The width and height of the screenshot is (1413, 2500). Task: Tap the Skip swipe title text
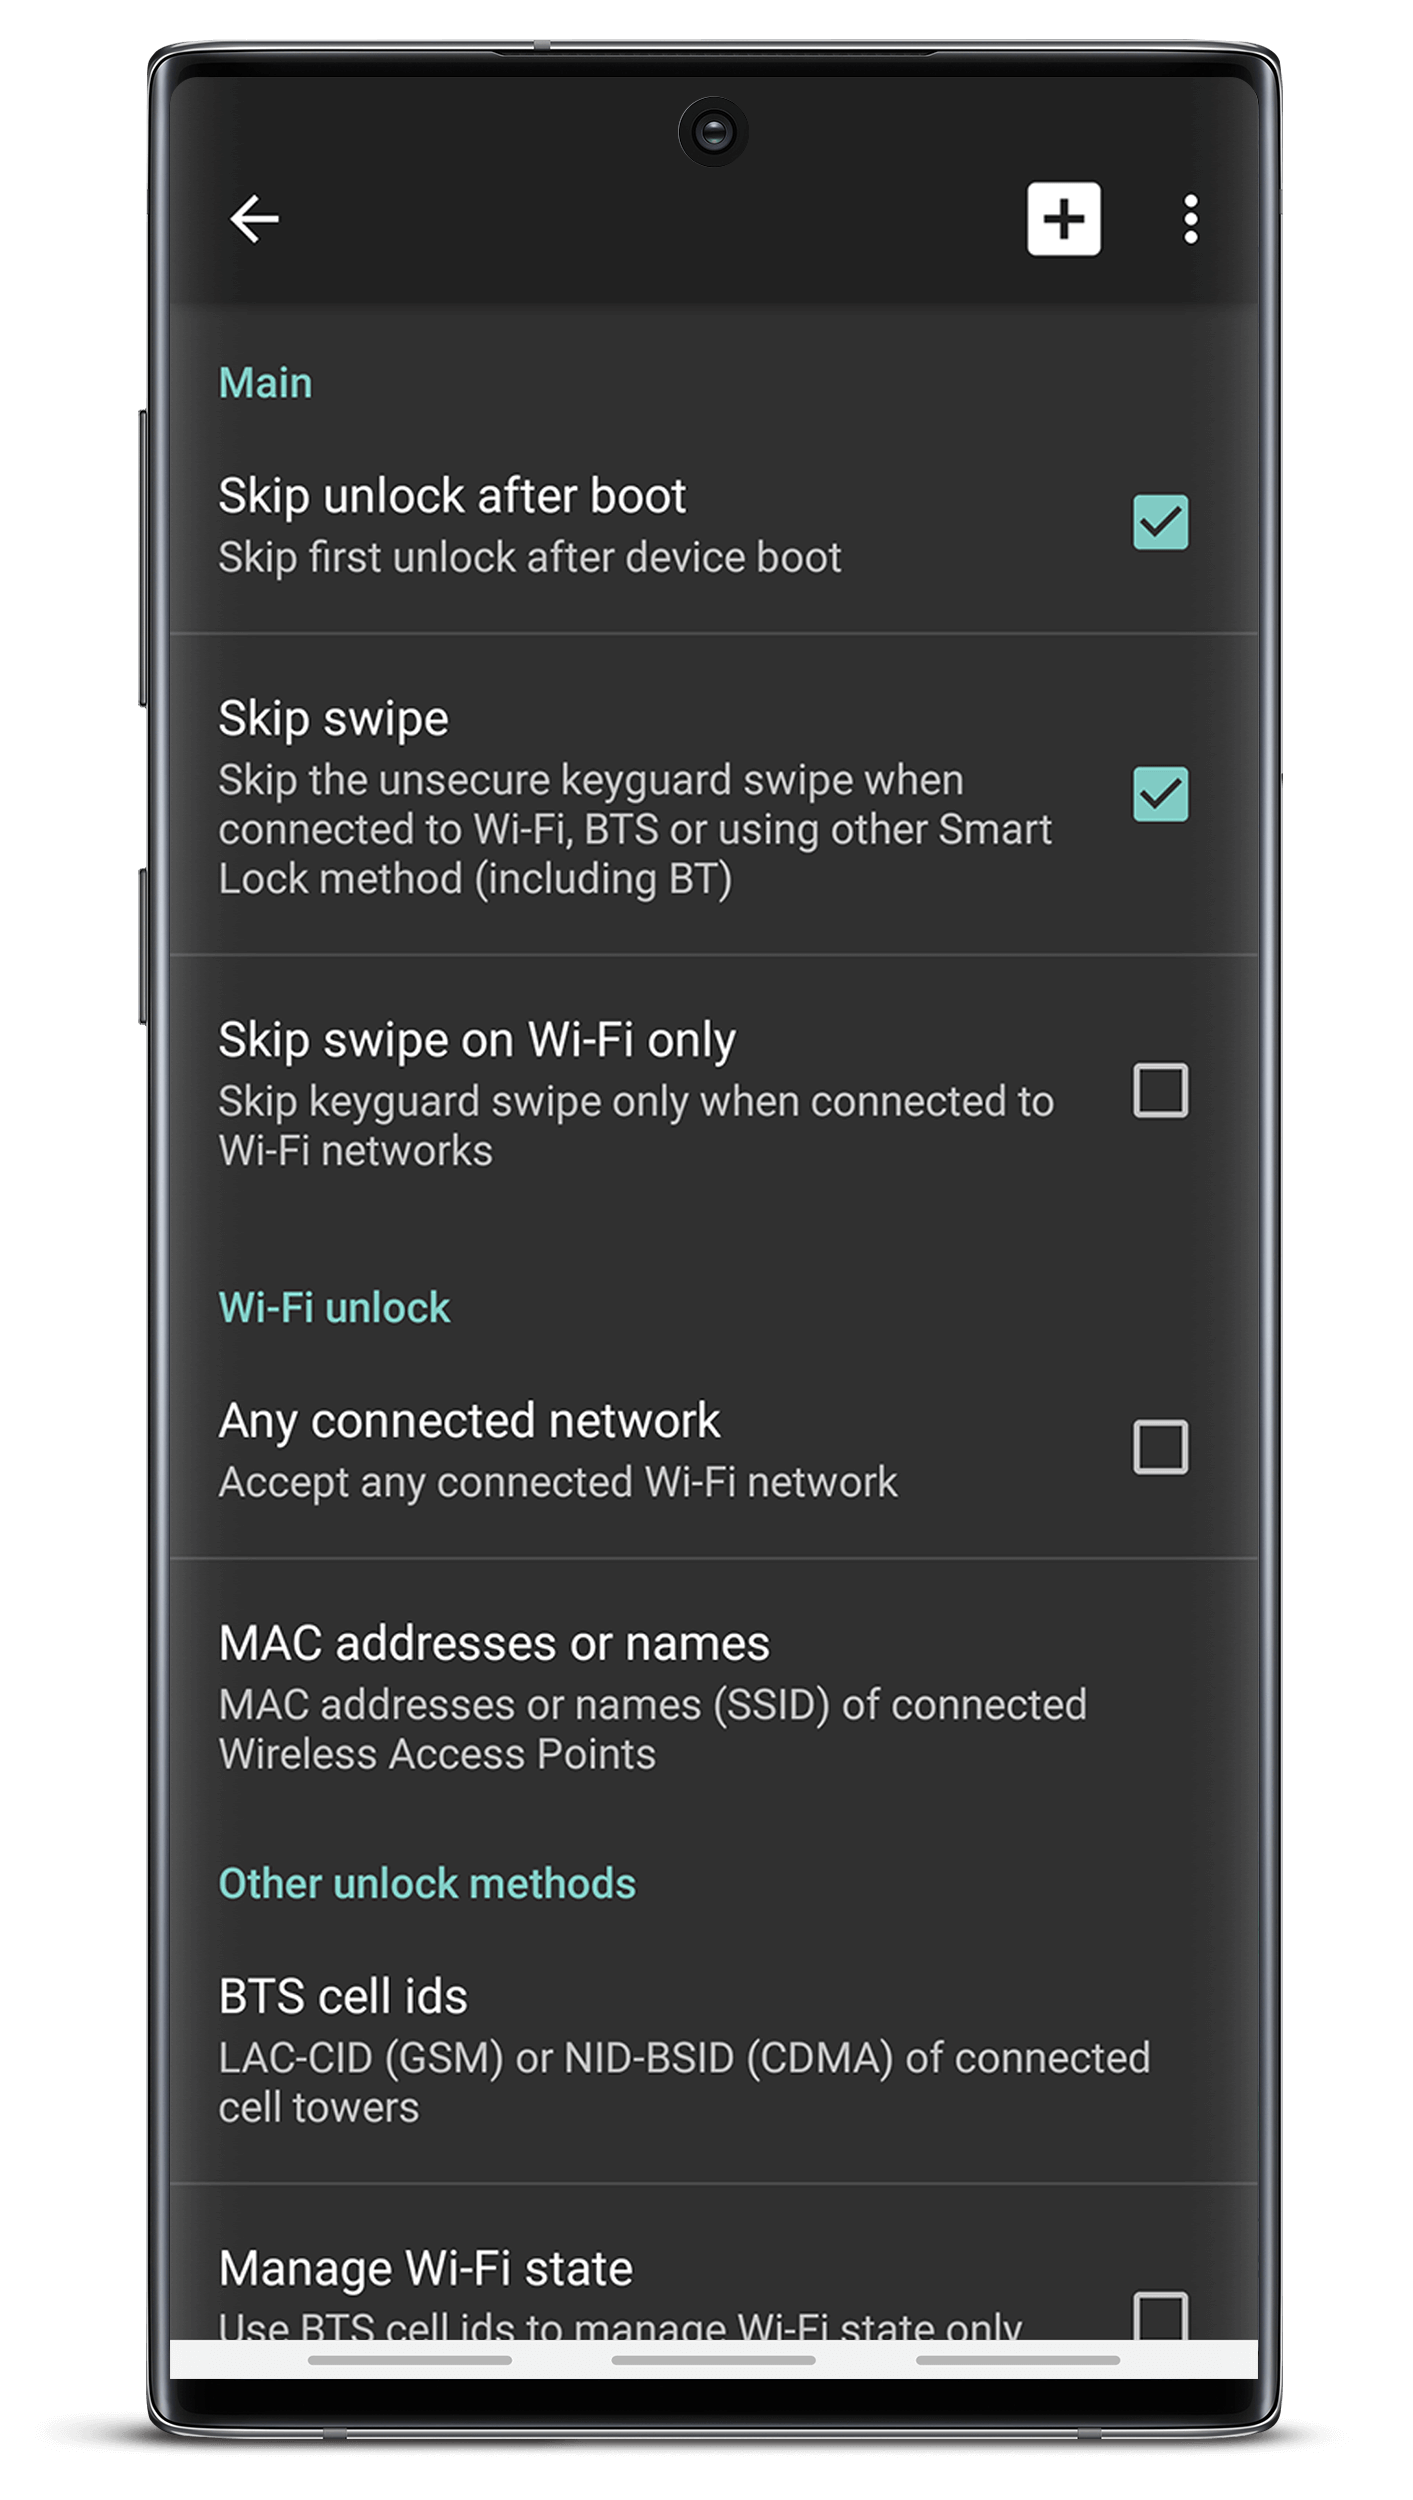pyautogui.click(x=333, y=719)
